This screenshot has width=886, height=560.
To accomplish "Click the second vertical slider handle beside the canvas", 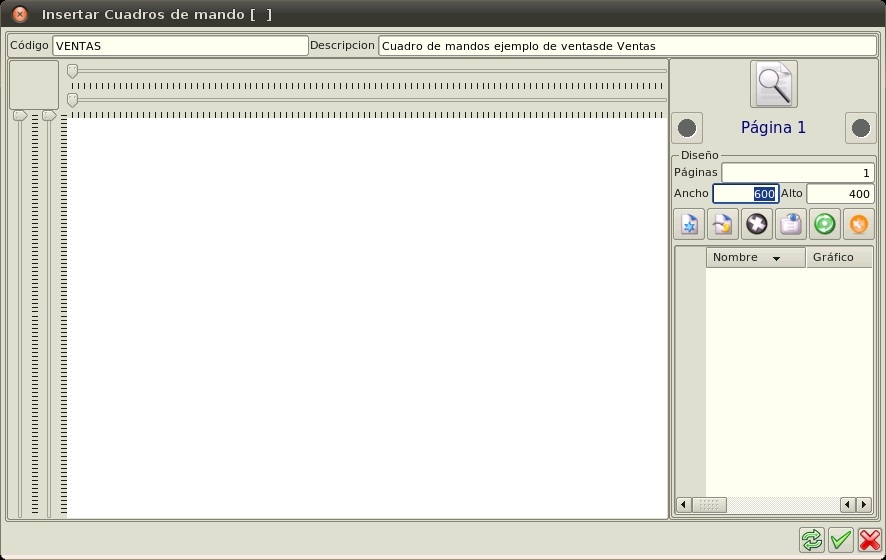I will coord(49,115).
